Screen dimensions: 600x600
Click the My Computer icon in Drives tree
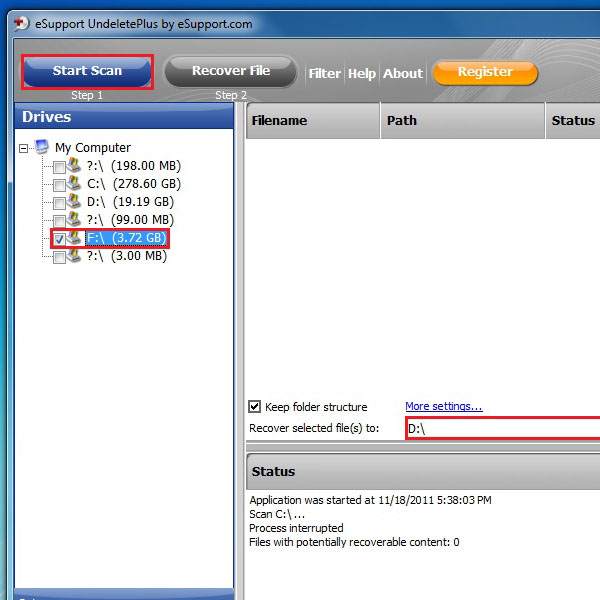click(x=42, y=147)
